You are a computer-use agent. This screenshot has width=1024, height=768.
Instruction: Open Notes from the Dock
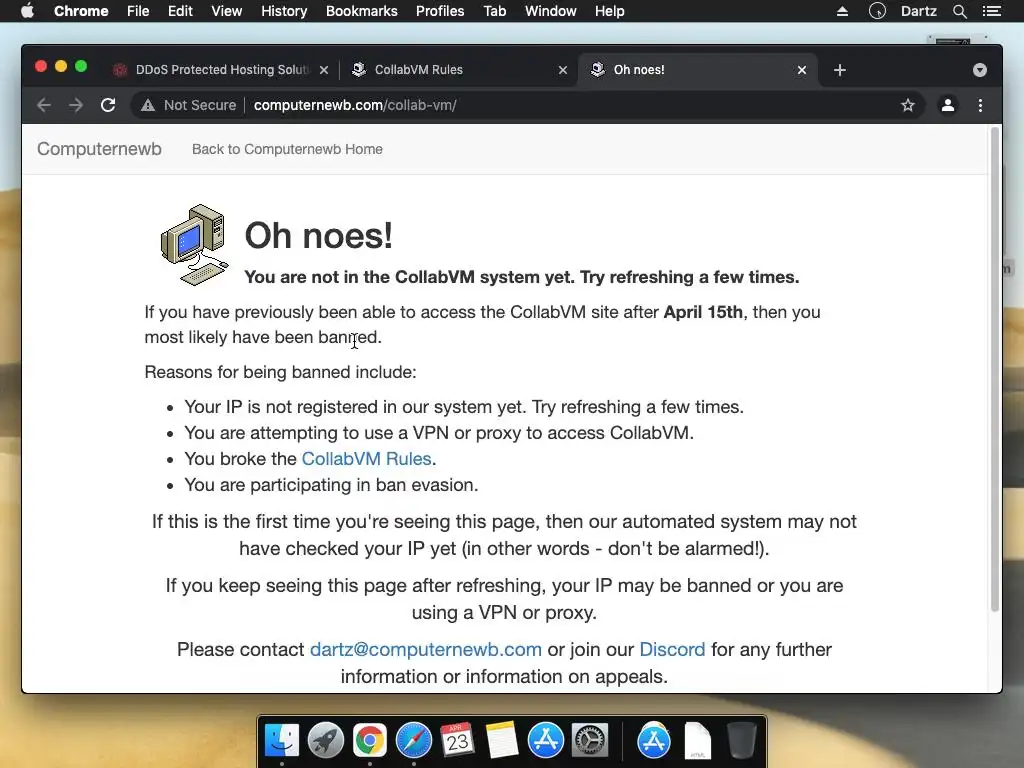pos(502,740)
